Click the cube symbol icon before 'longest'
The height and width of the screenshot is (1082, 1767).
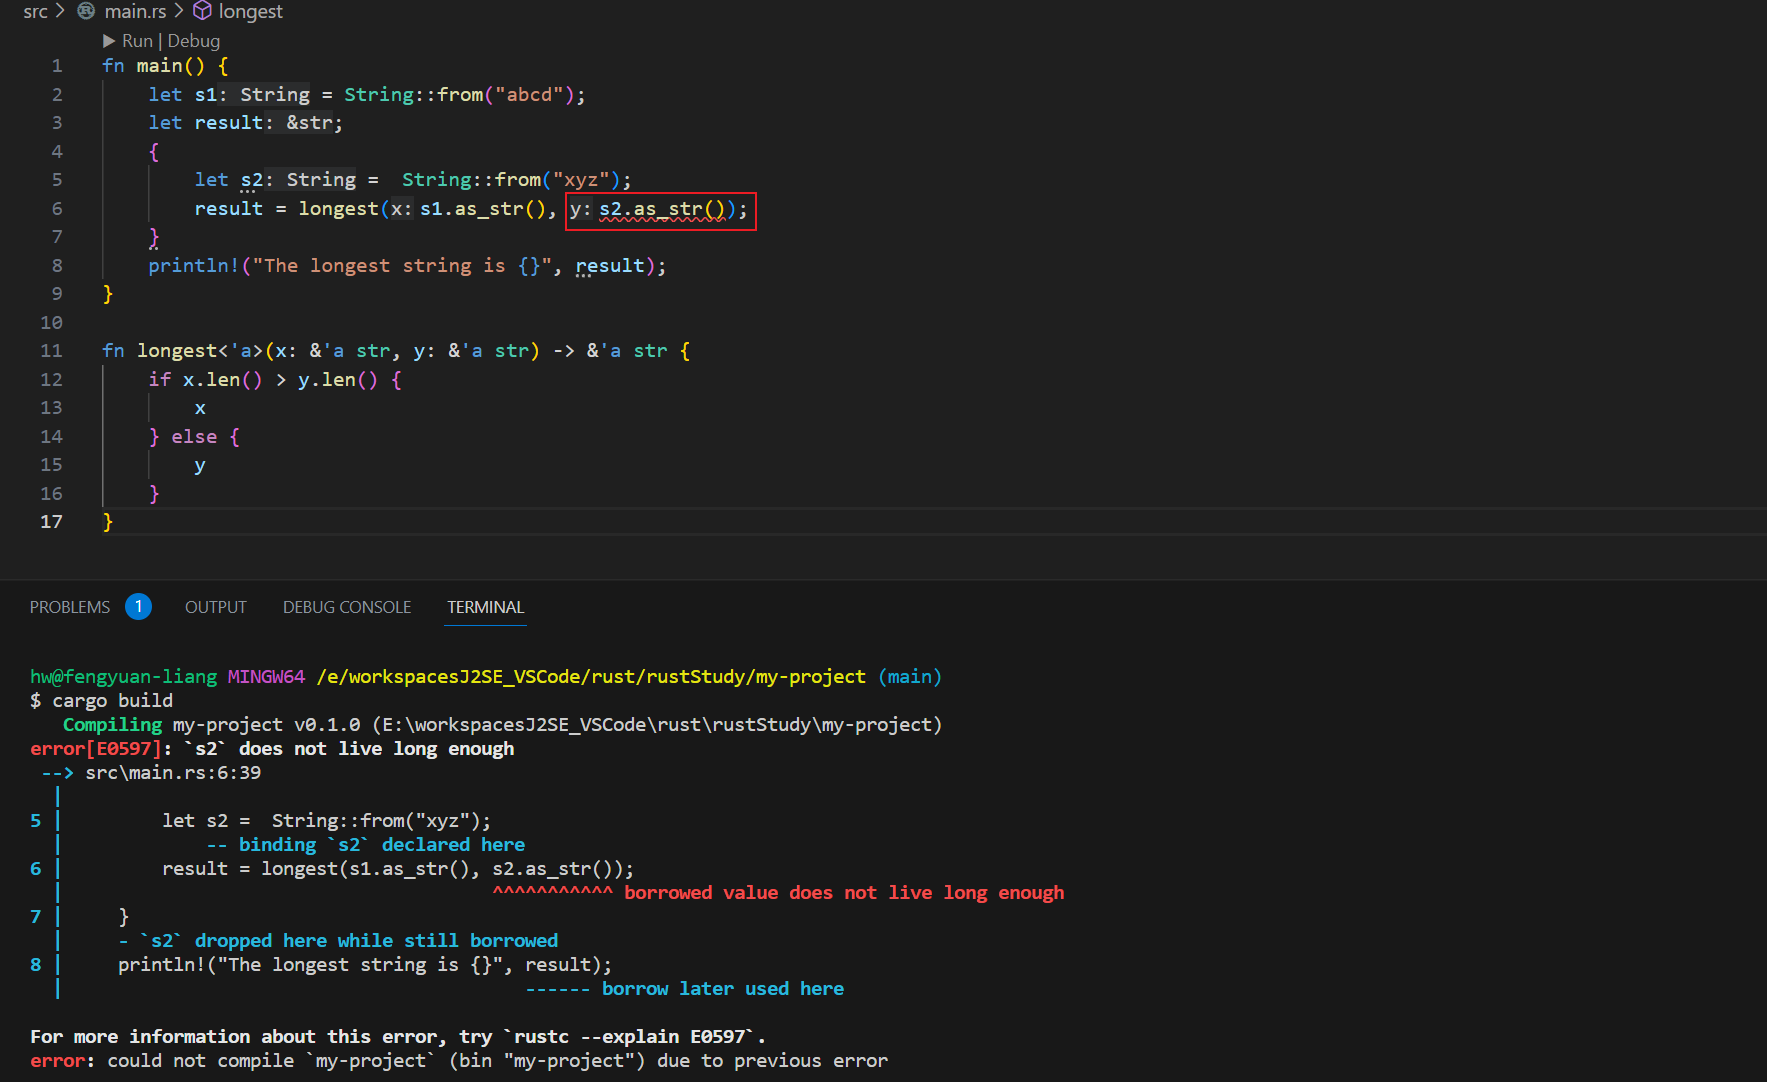tap(202, 11)
